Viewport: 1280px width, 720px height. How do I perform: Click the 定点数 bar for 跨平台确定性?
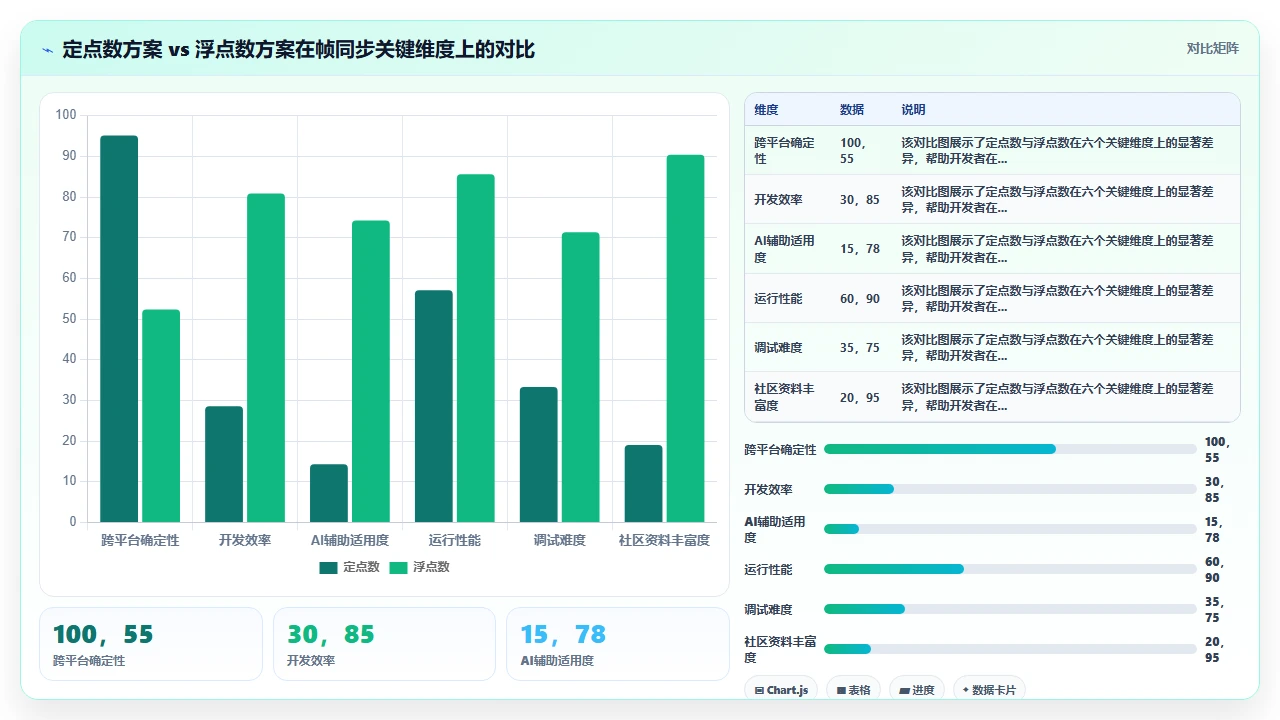click(x=119, y=329)
